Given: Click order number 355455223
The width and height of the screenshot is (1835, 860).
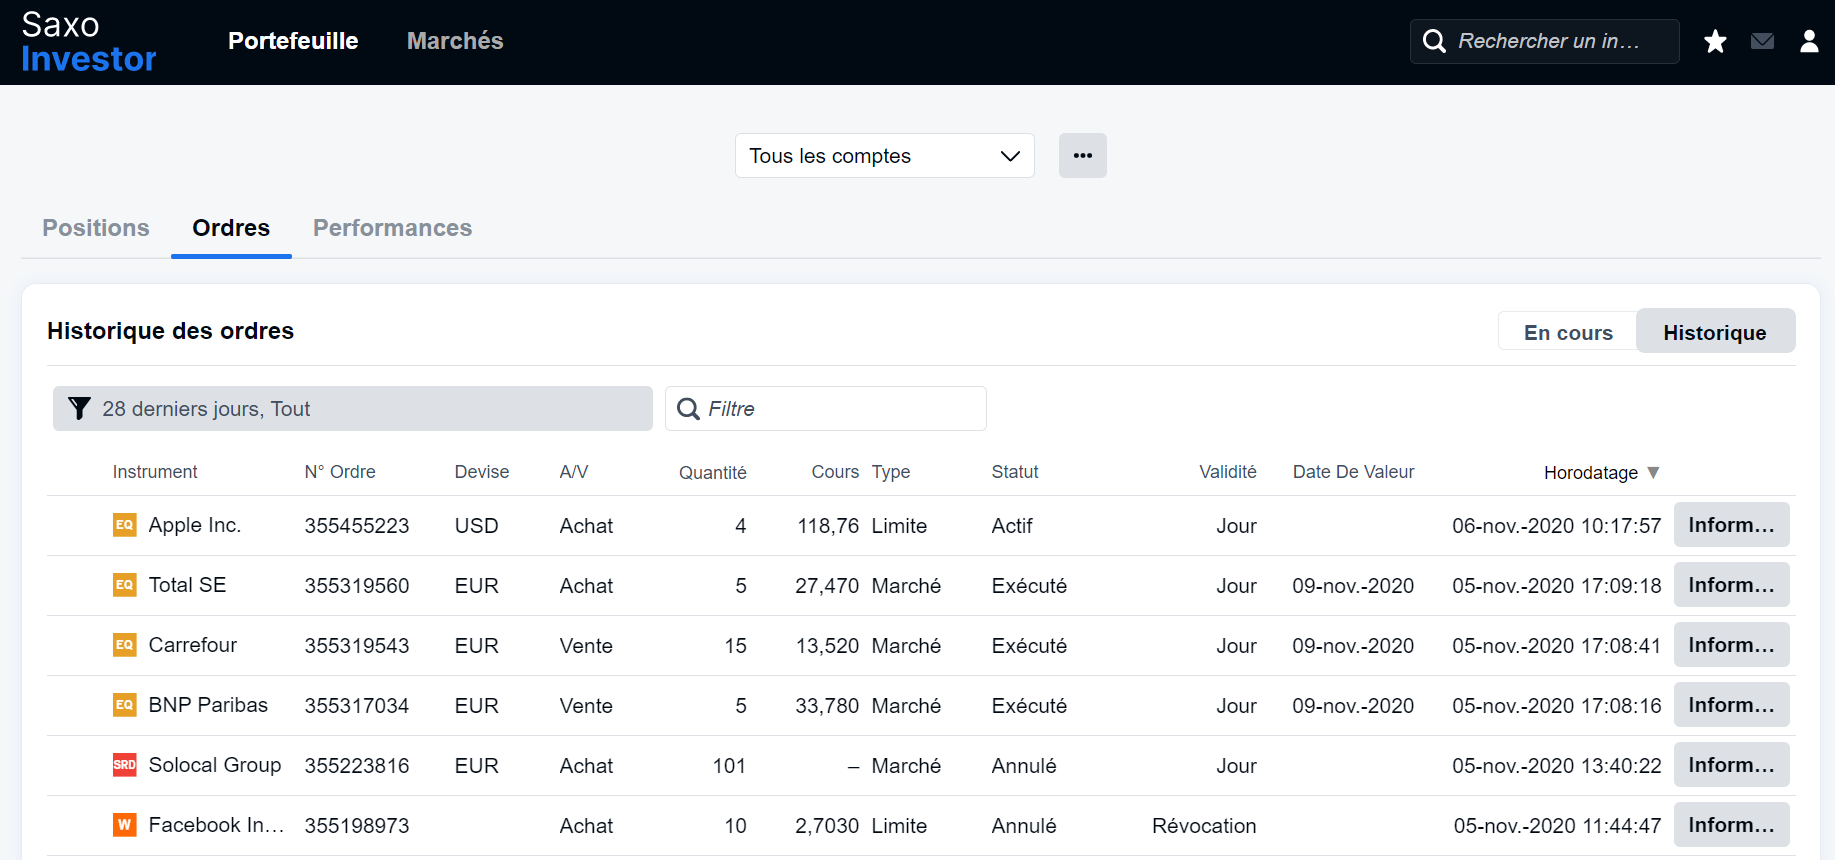Looking at the screenshot, I should coord(357,526).
